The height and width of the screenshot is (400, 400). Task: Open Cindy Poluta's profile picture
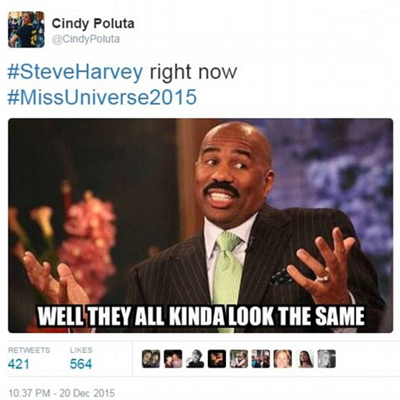click(x=26, y=29)
